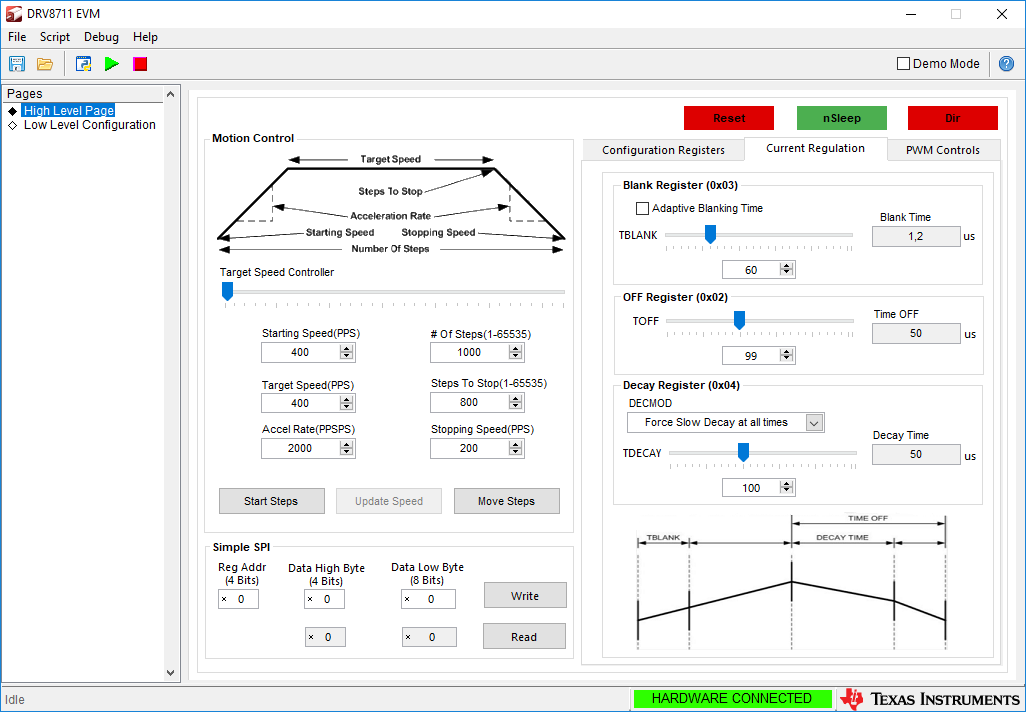Click the red stop script icon
The height and width of the screenshot is (712, 1026).
point(140,63)
